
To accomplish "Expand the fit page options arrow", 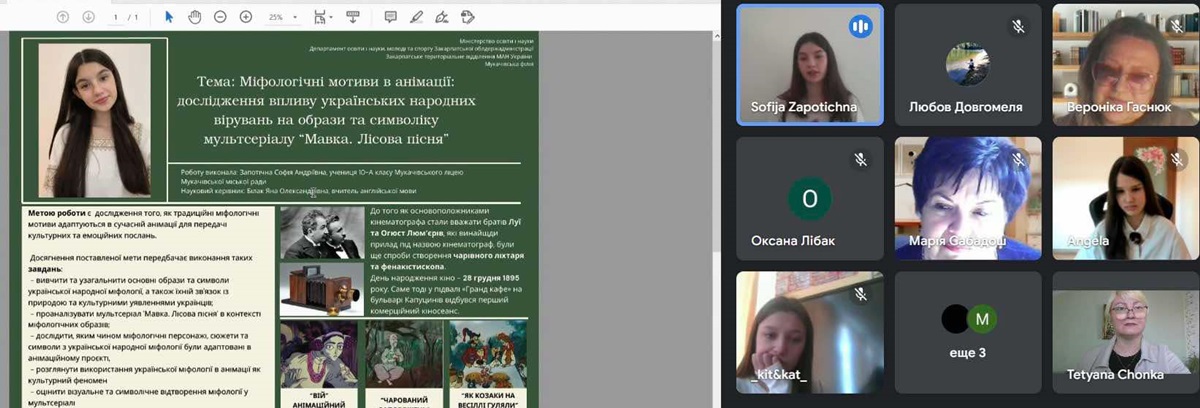I will pos(332,18).
